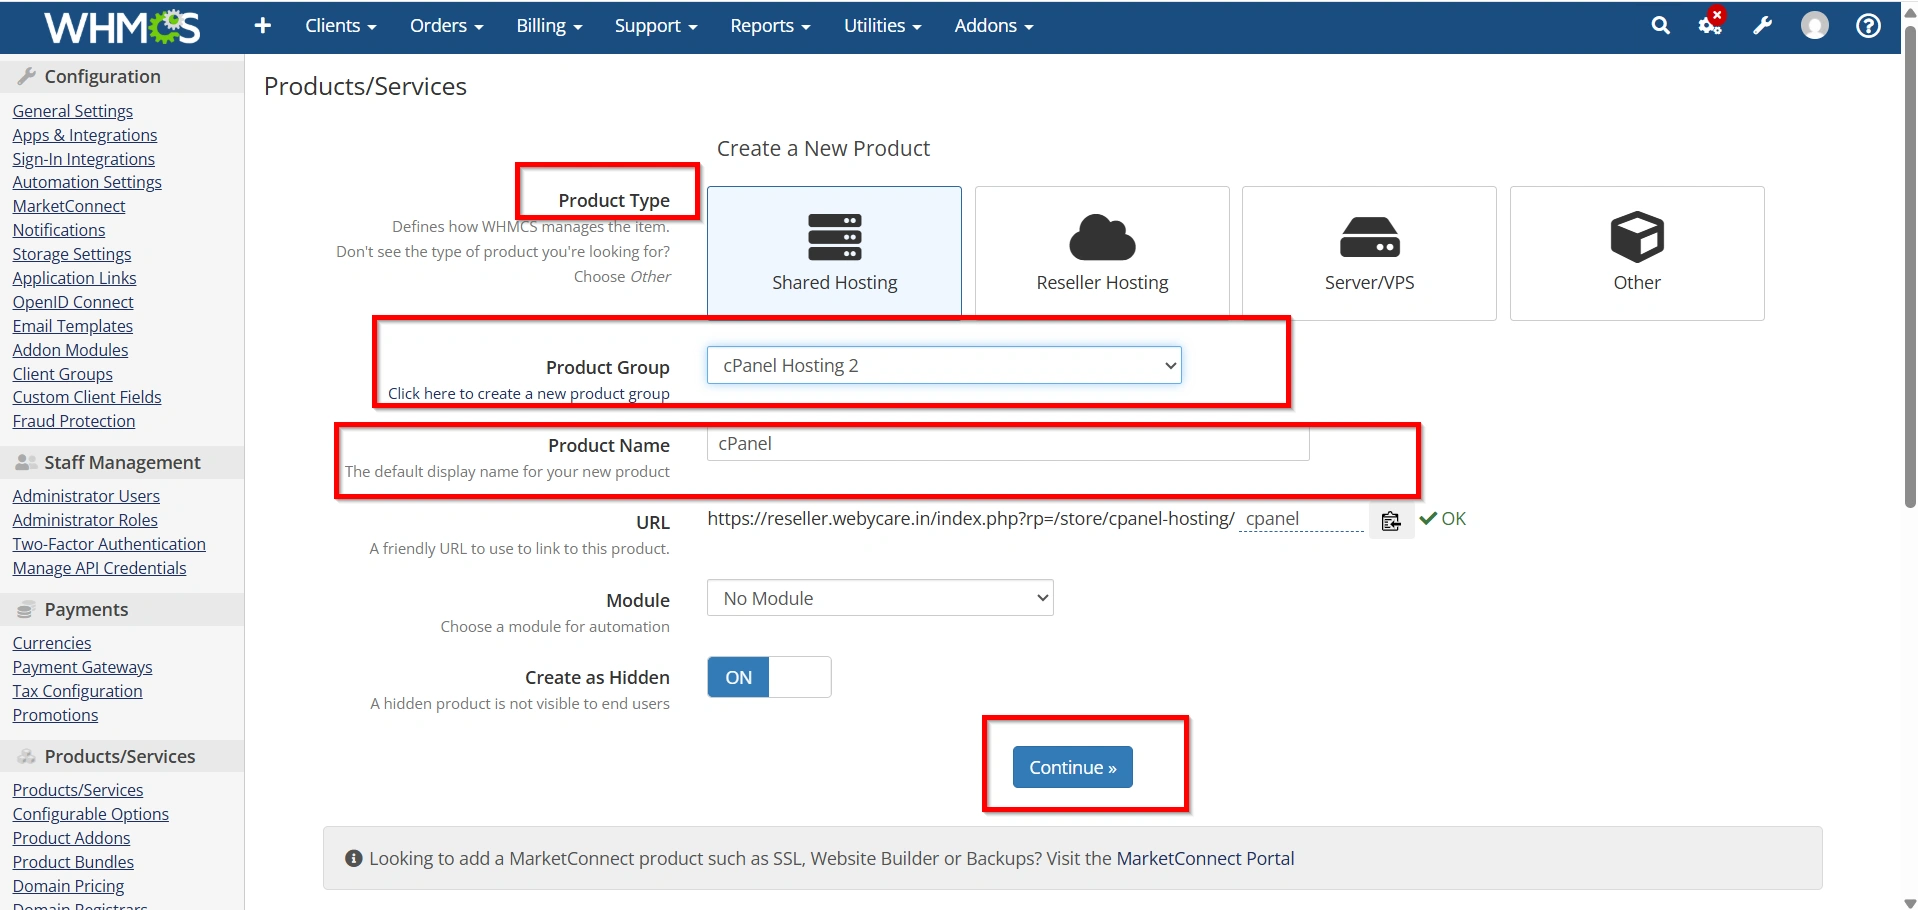Click to create a new product group
1918x910 pixels.
[x=528, y=393]
